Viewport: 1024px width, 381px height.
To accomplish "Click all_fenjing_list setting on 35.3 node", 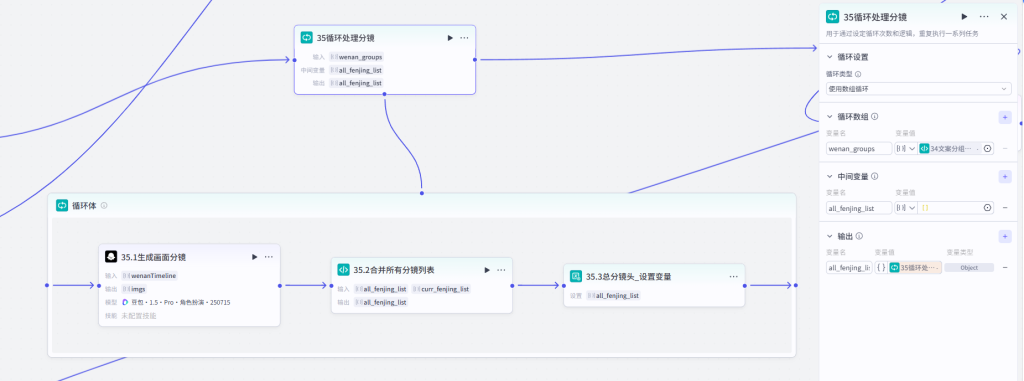I will tap(614, 295).
